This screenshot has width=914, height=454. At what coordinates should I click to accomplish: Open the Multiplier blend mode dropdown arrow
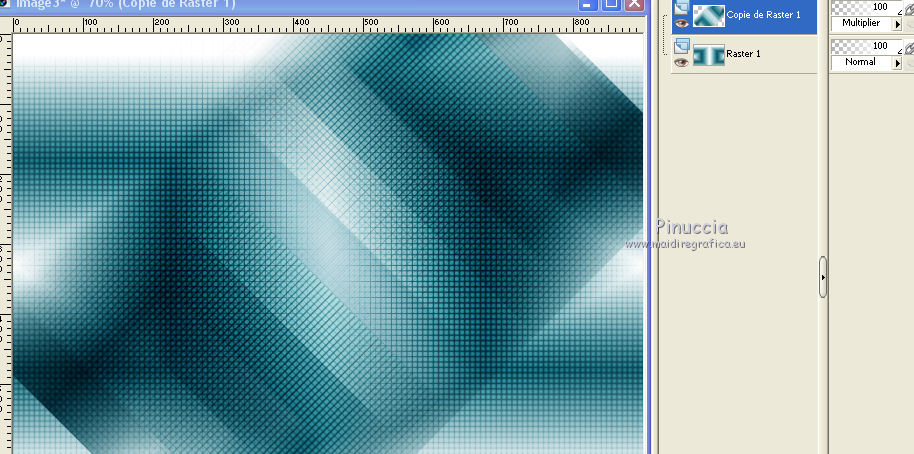(897, 24)
